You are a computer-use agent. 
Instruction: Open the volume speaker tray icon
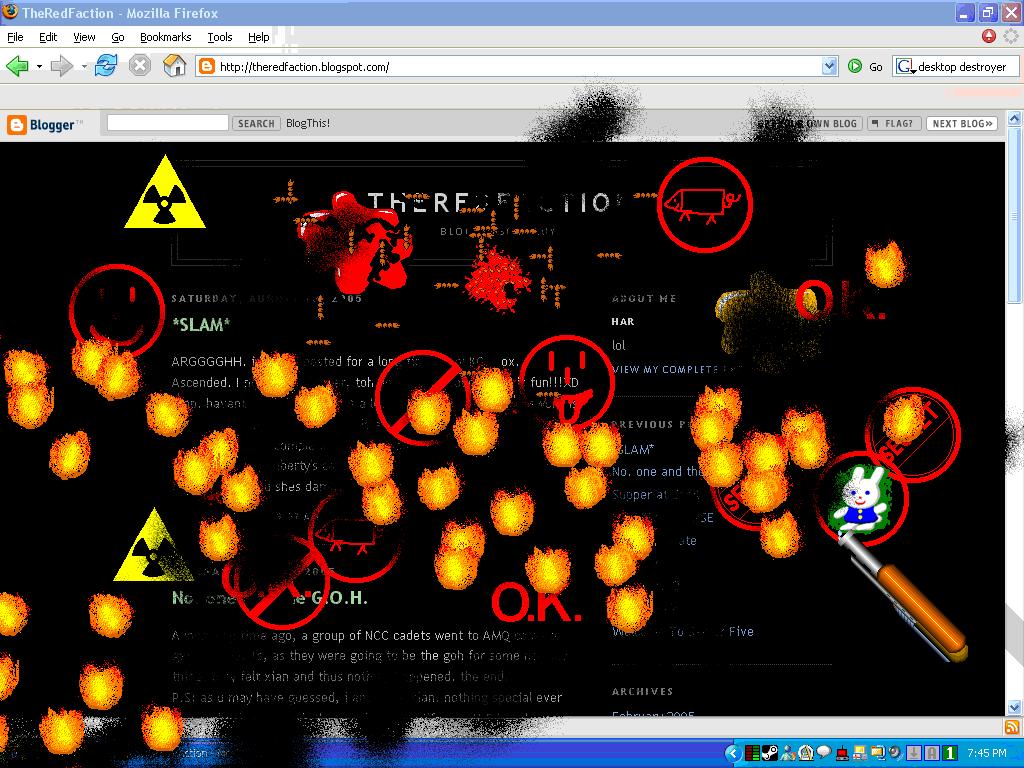click(895, 753)
